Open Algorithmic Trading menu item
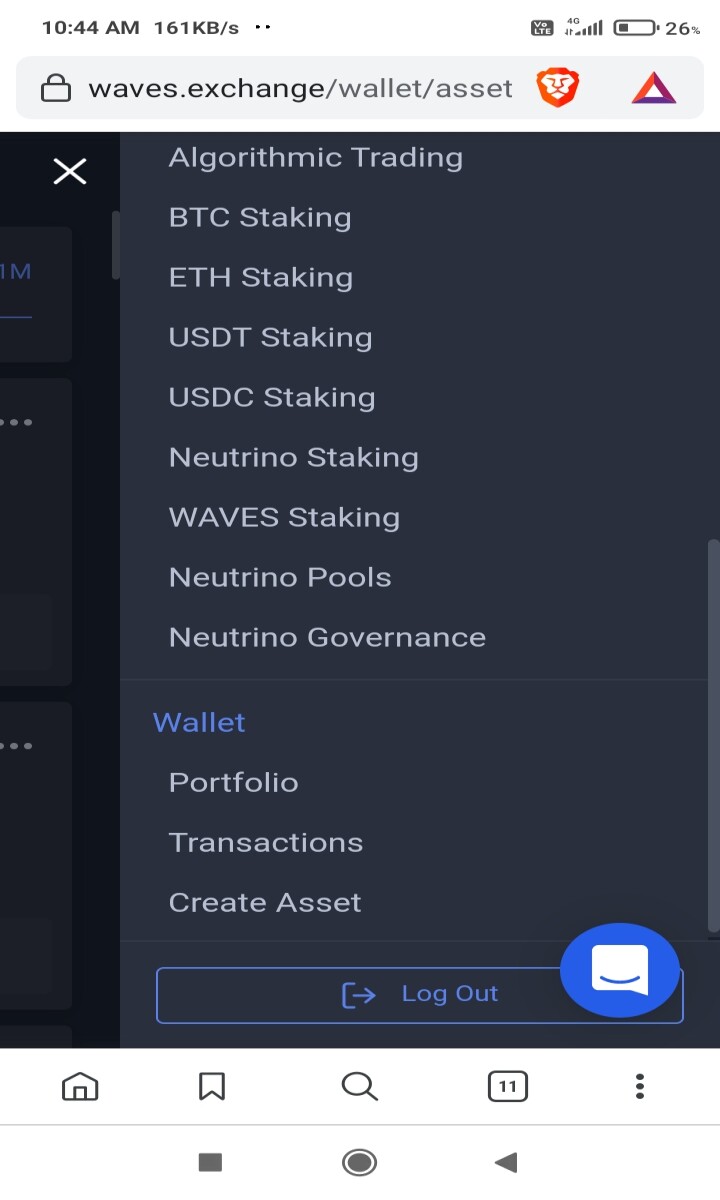Image resolution: width=720 pixels, height=1200 pixels. (316, 158)
